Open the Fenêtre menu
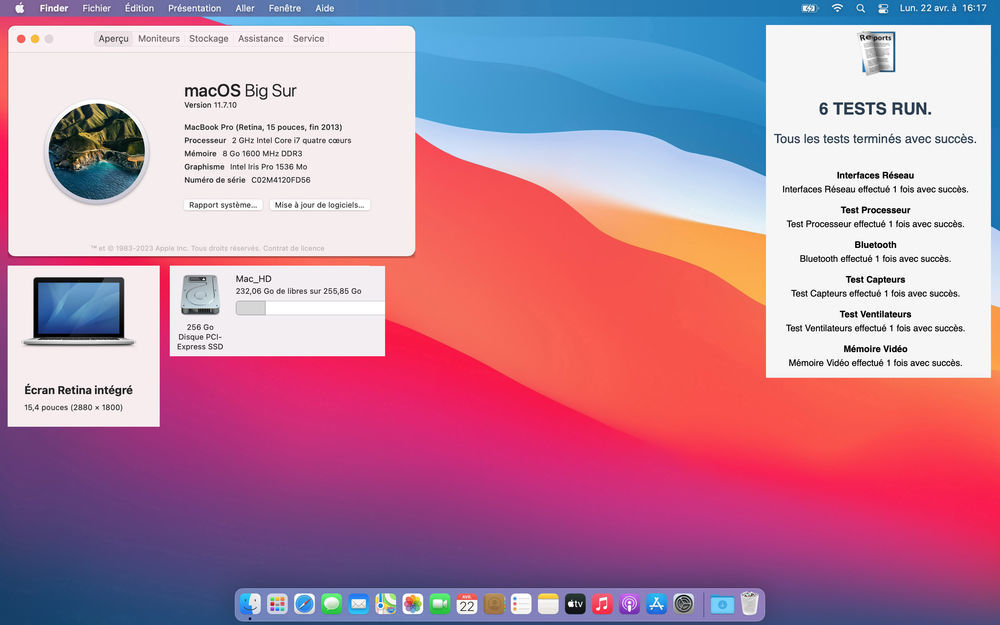The image size is (1000, 625). click(x=285, y=8)
